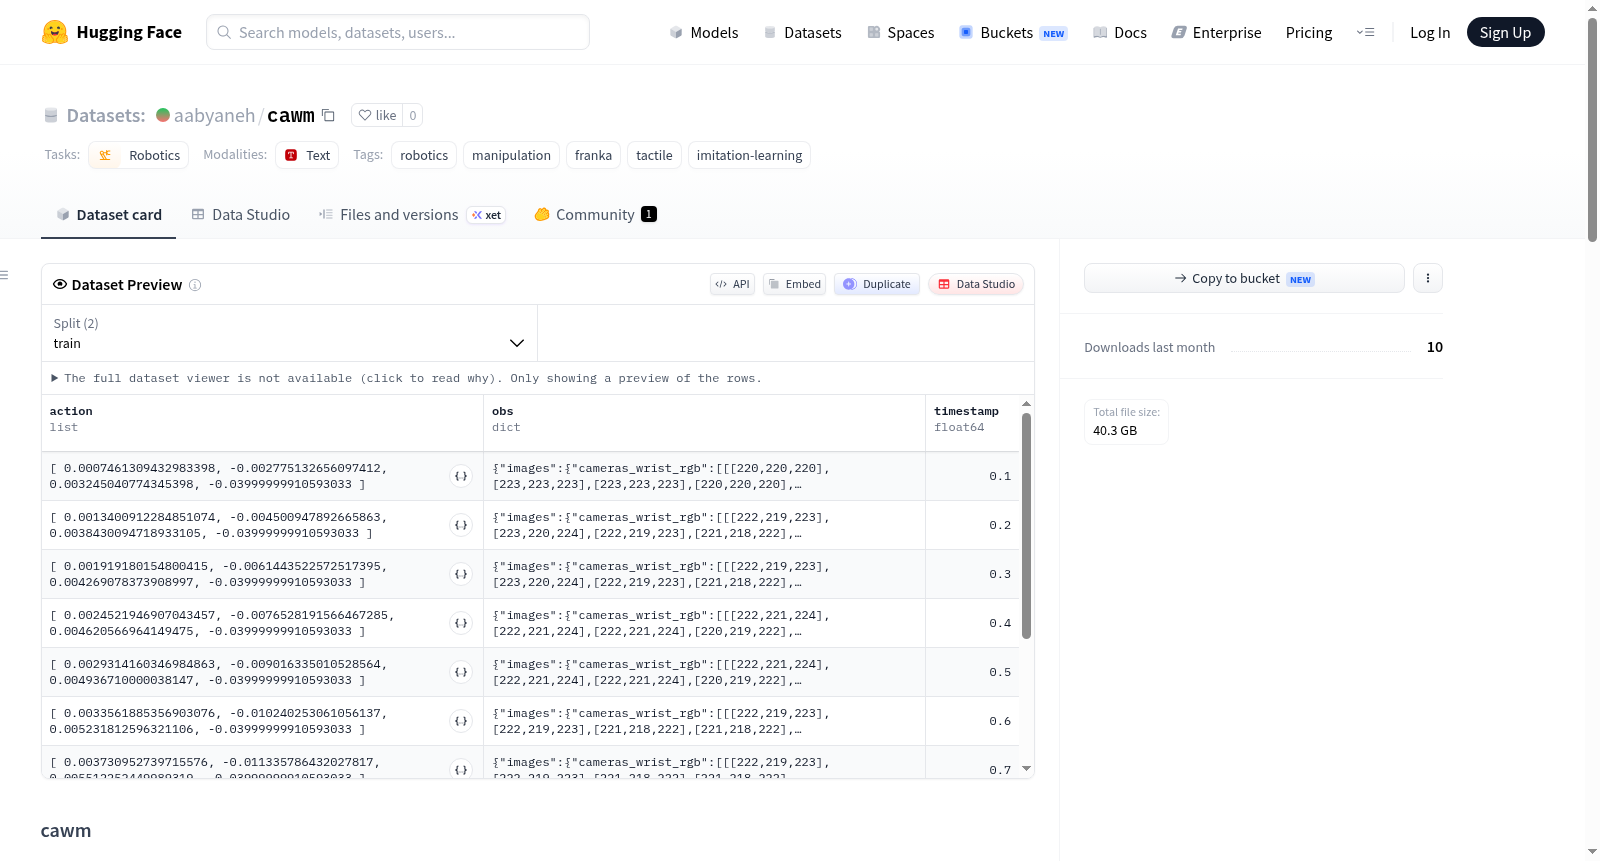Open Models in the top navigation
This screenshot has height=861, width=1600.
tap(704, 33)
